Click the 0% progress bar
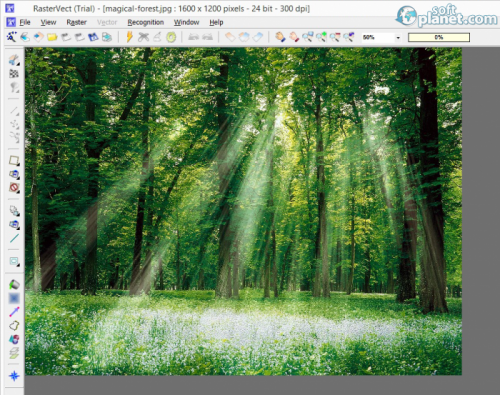Viewport: 500px width, 395px height. coord(439,37)
